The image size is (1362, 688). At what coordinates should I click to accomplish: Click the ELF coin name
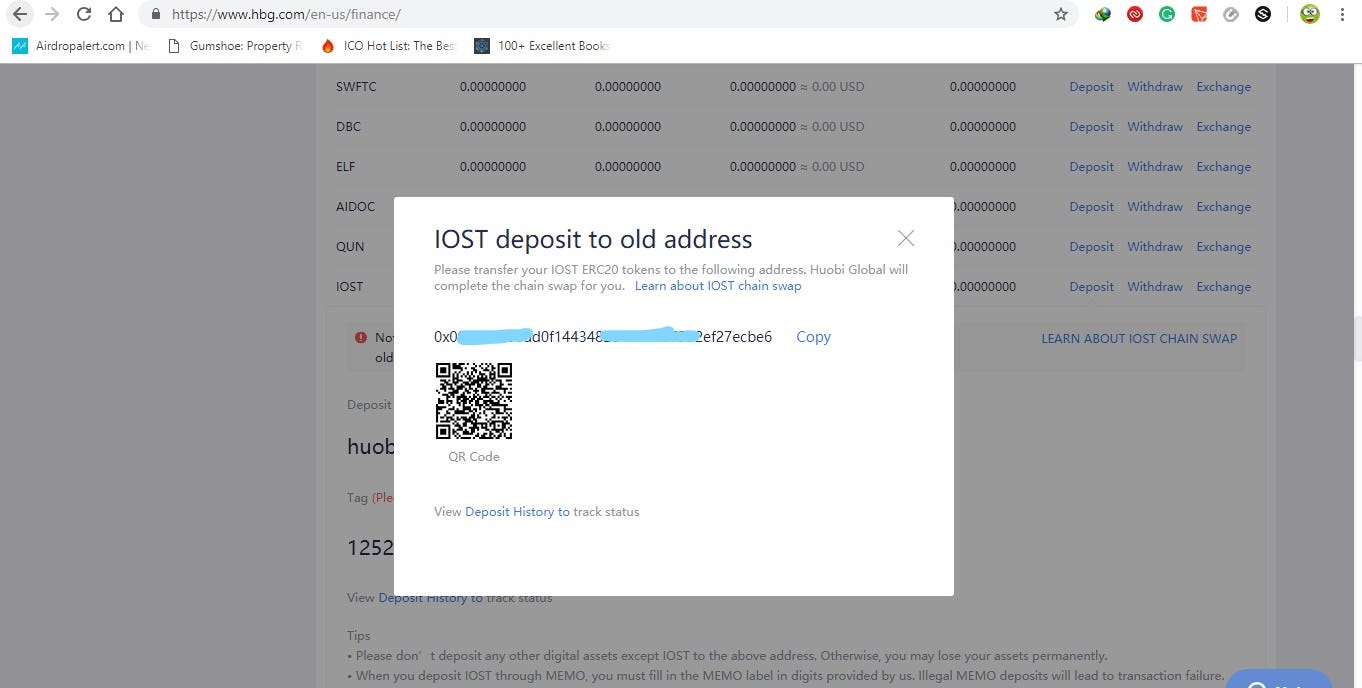pyautogui.click(x=345, y=167)
